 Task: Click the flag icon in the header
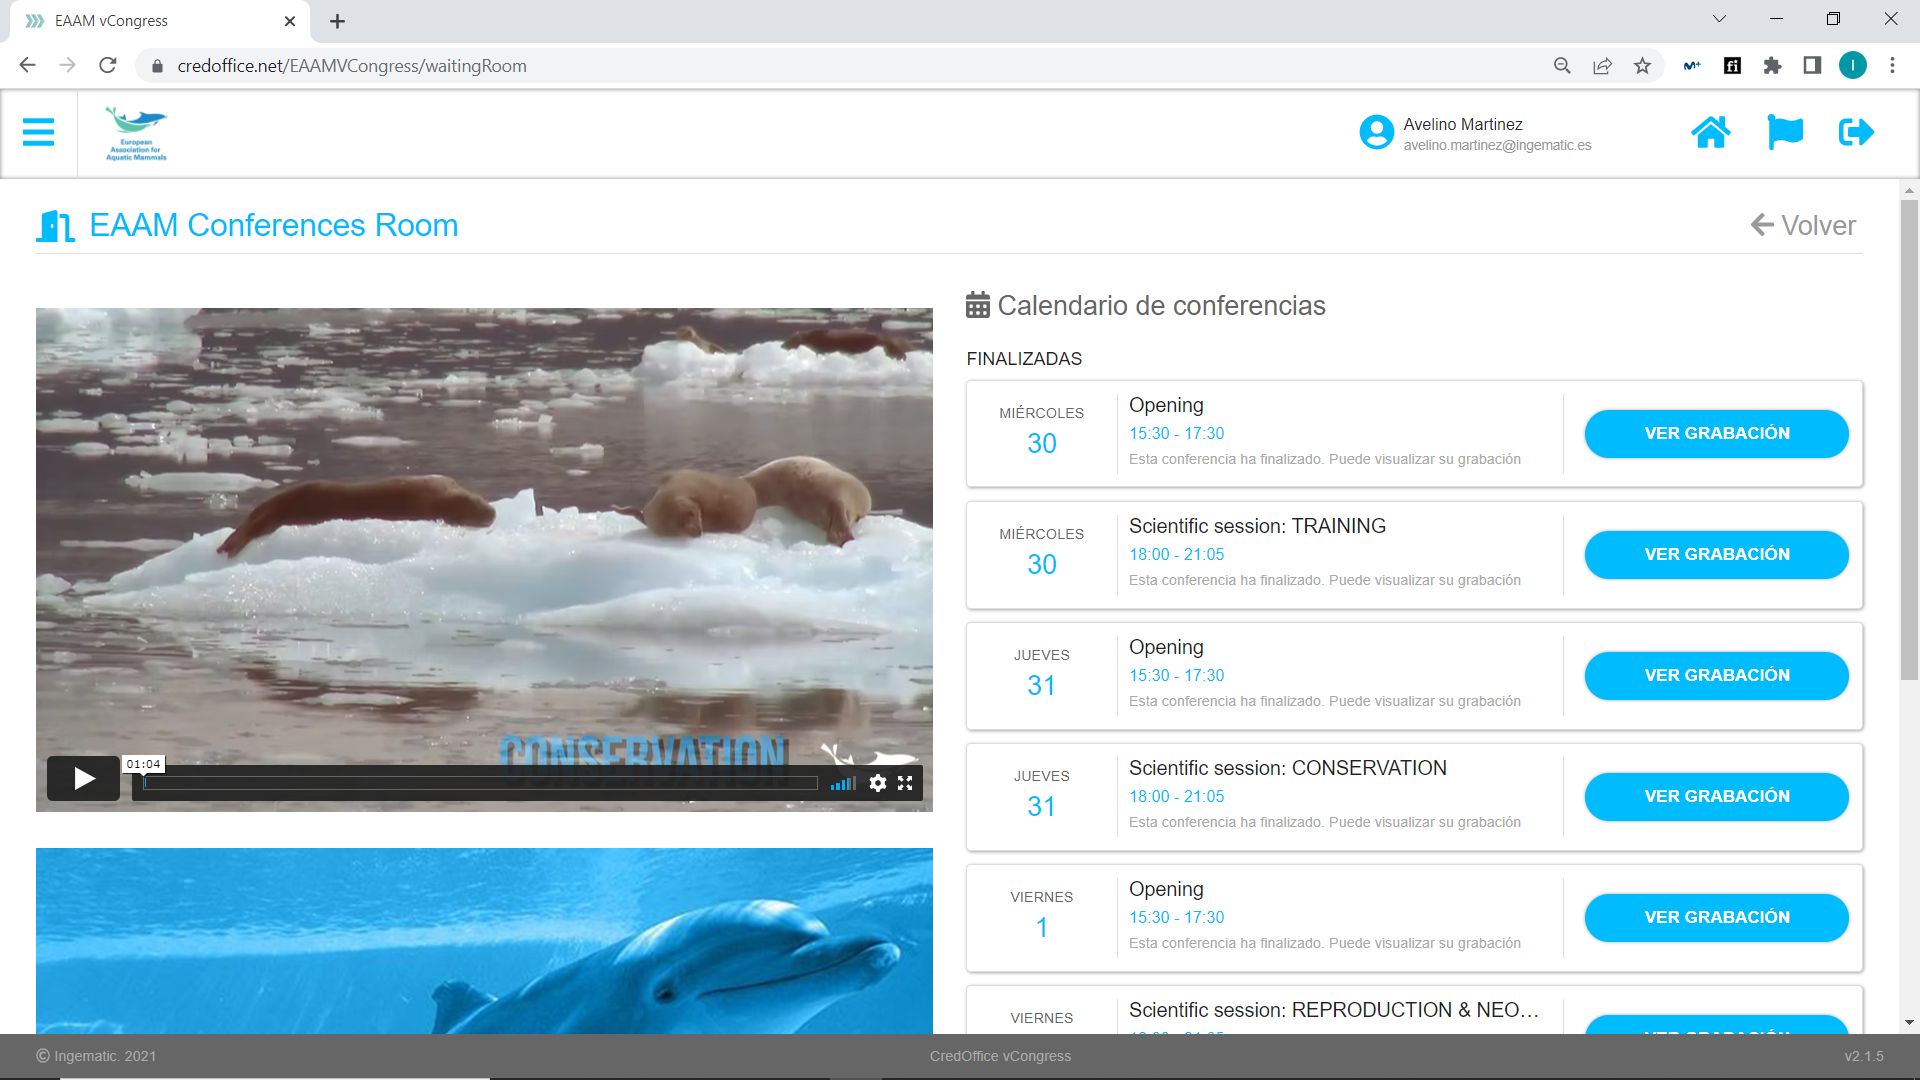[x=1784, y=132]
